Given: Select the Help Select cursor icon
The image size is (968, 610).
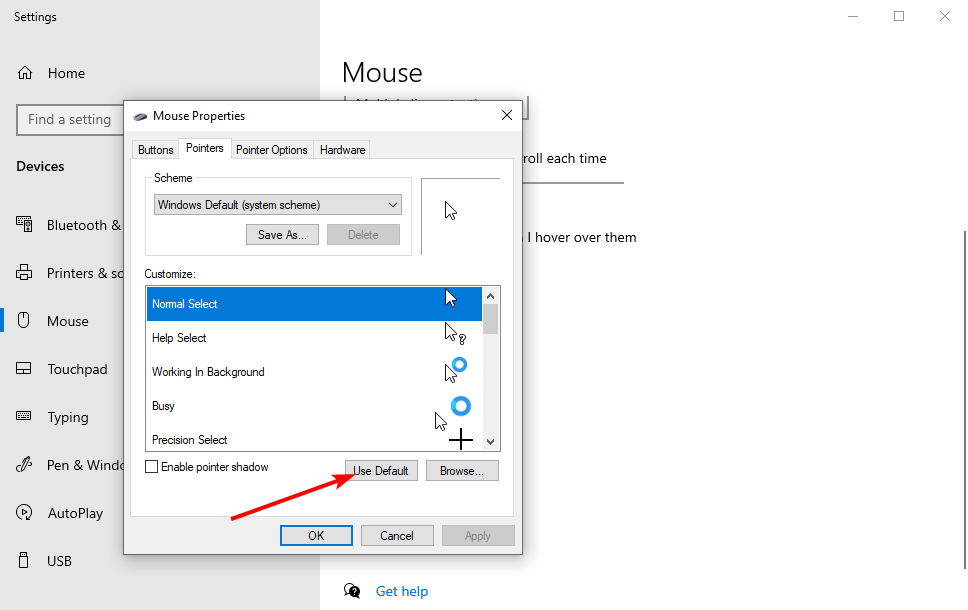Looking at the screenshot, I should (x=455, y=333).
